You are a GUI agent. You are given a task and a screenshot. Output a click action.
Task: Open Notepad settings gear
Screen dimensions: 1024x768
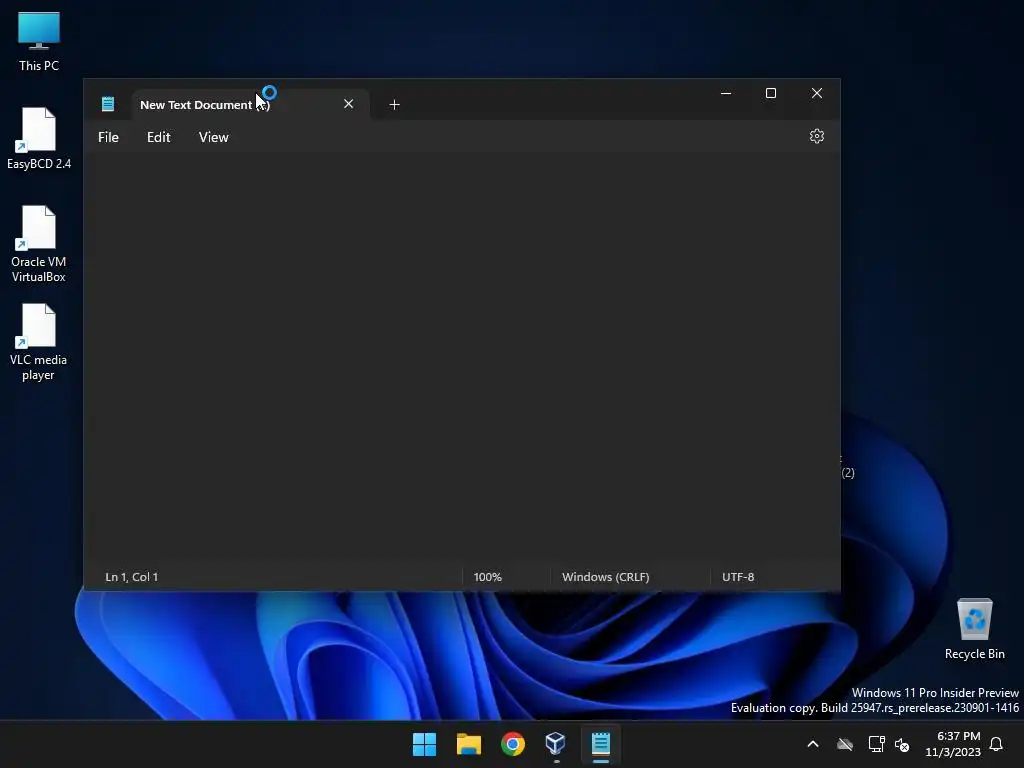pyautogui.click(x=816, y=136)
